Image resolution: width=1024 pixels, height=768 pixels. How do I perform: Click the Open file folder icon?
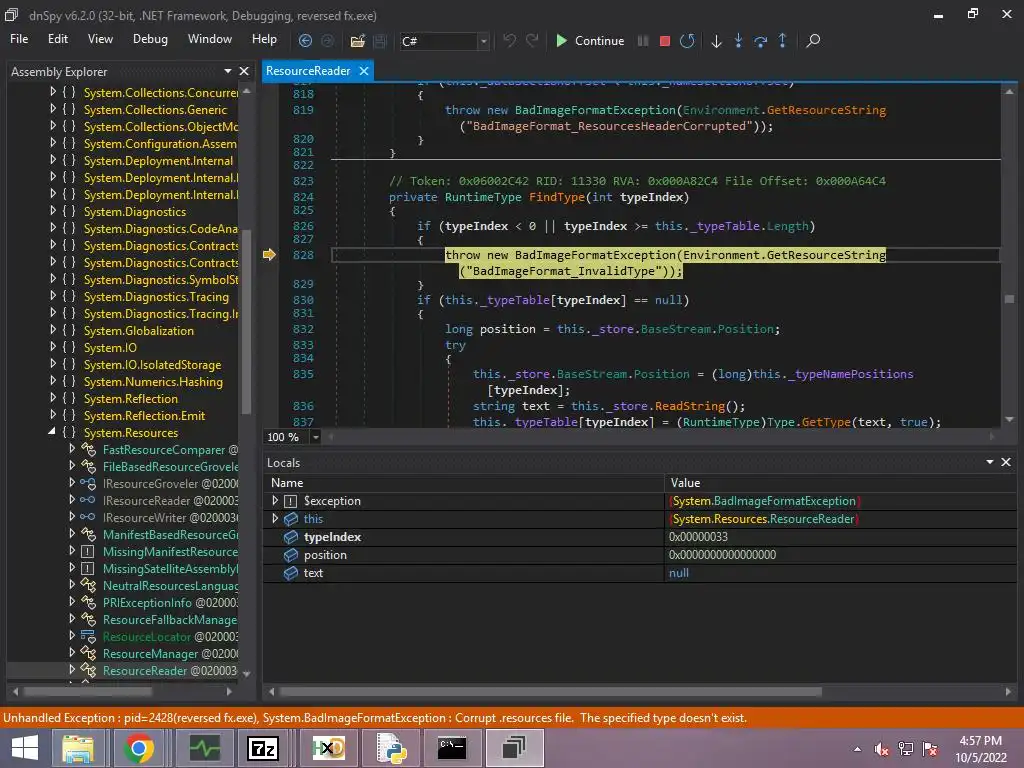357,41
